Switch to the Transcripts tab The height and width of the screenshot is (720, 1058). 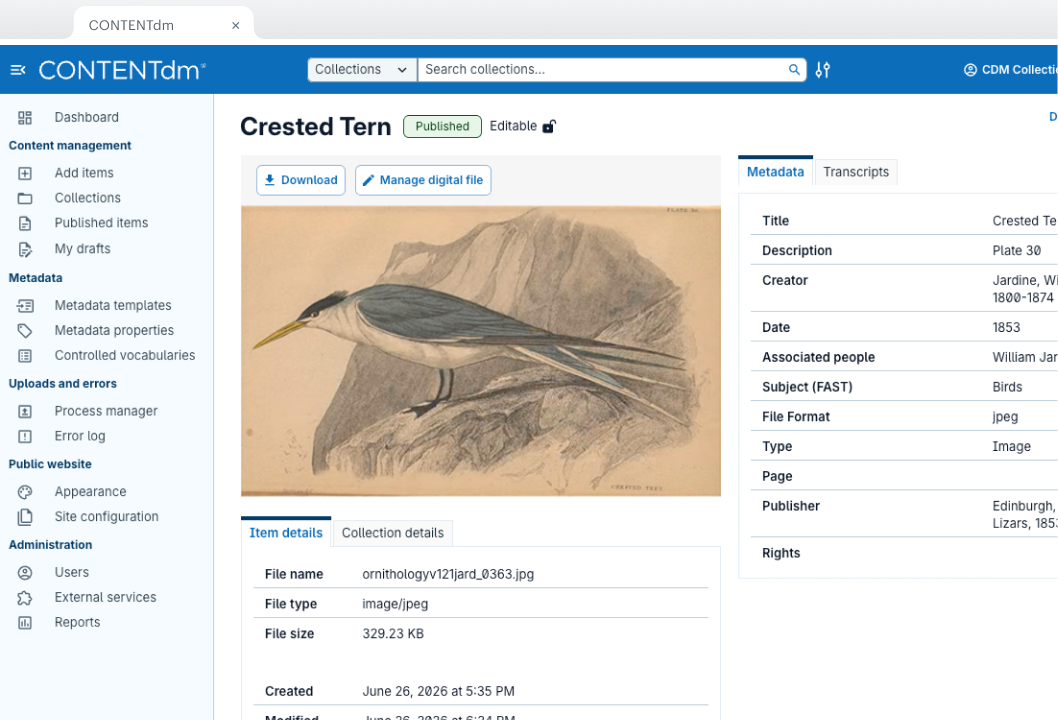pos(856,172)
